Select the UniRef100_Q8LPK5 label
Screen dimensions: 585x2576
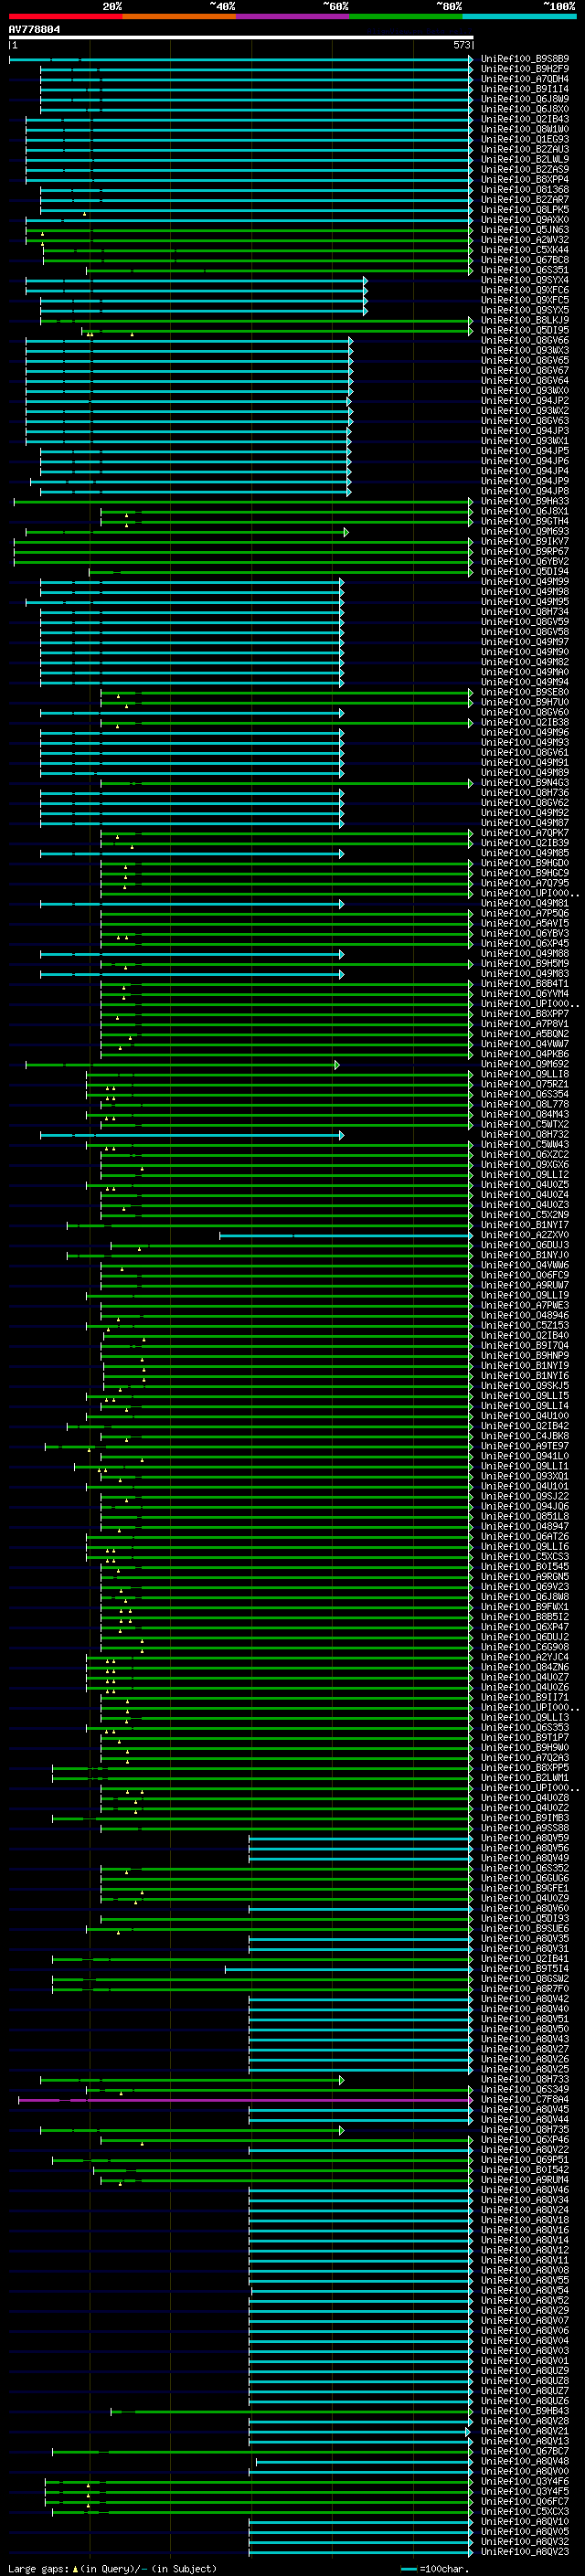click(525, 210)
